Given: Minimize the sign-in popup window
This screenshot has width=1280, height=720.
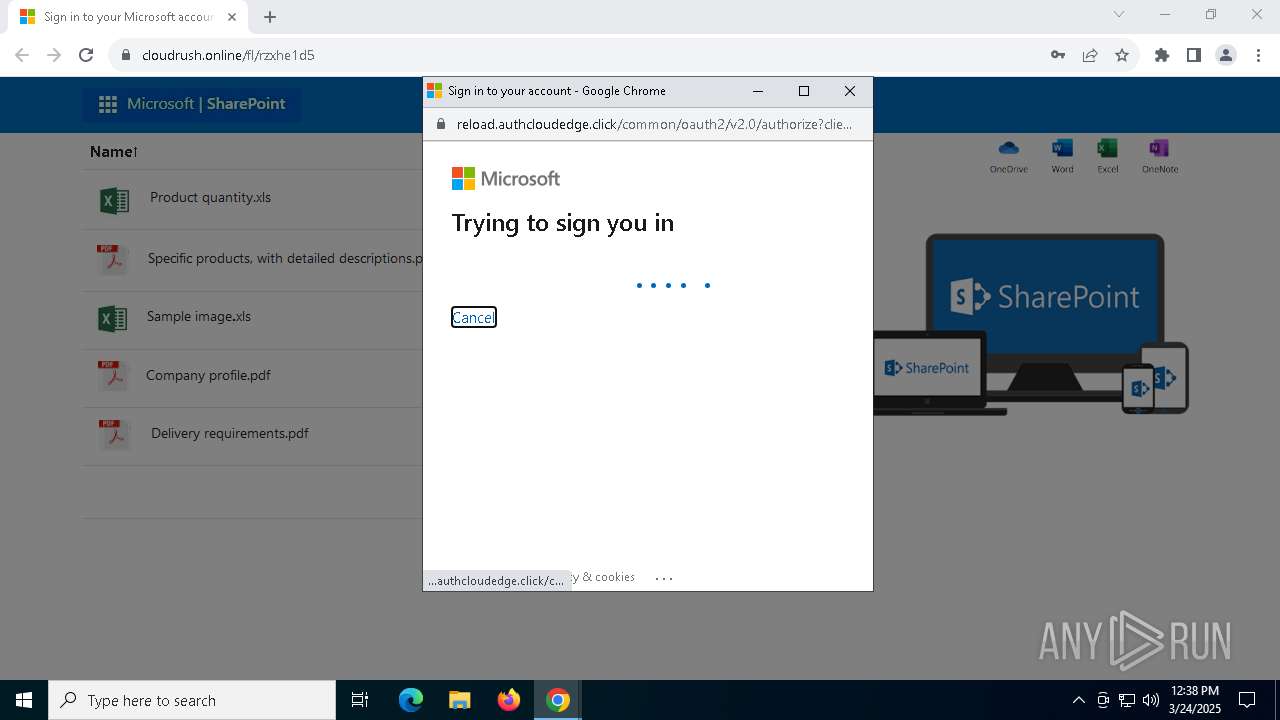Looking at the screenshot, I should coord(758,91).
